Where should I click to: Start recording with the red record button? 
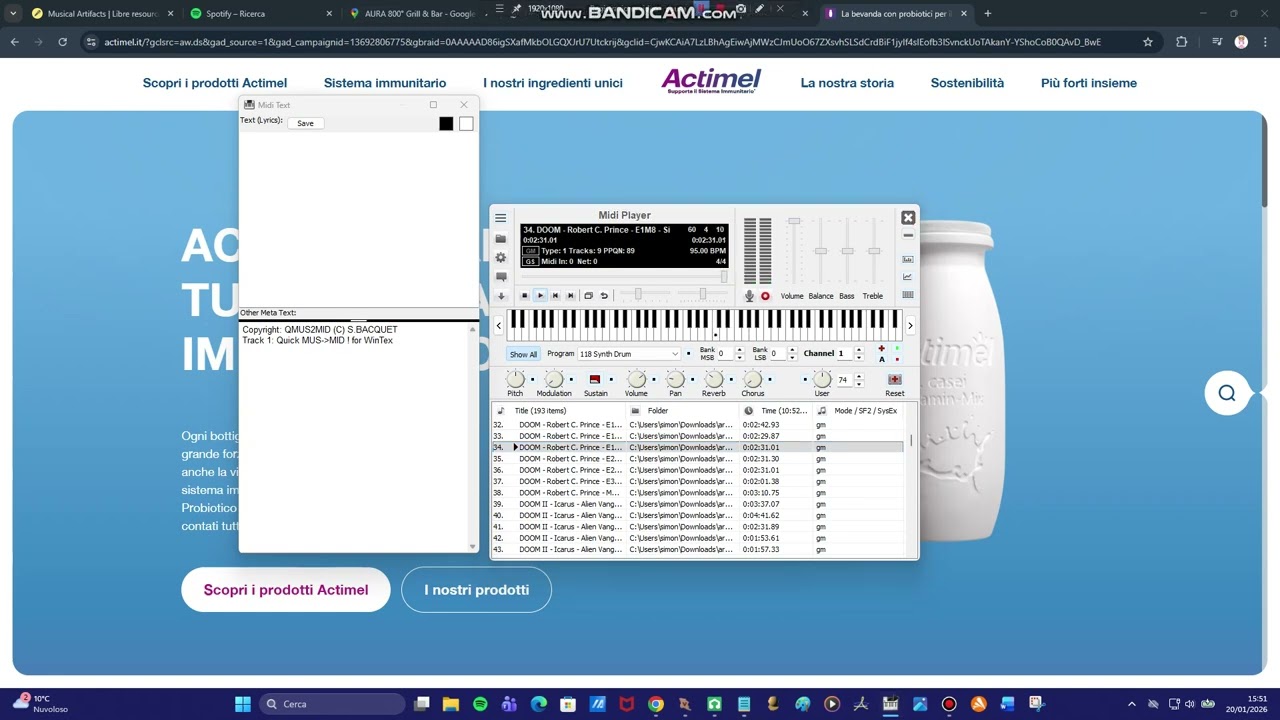(765, 296)
